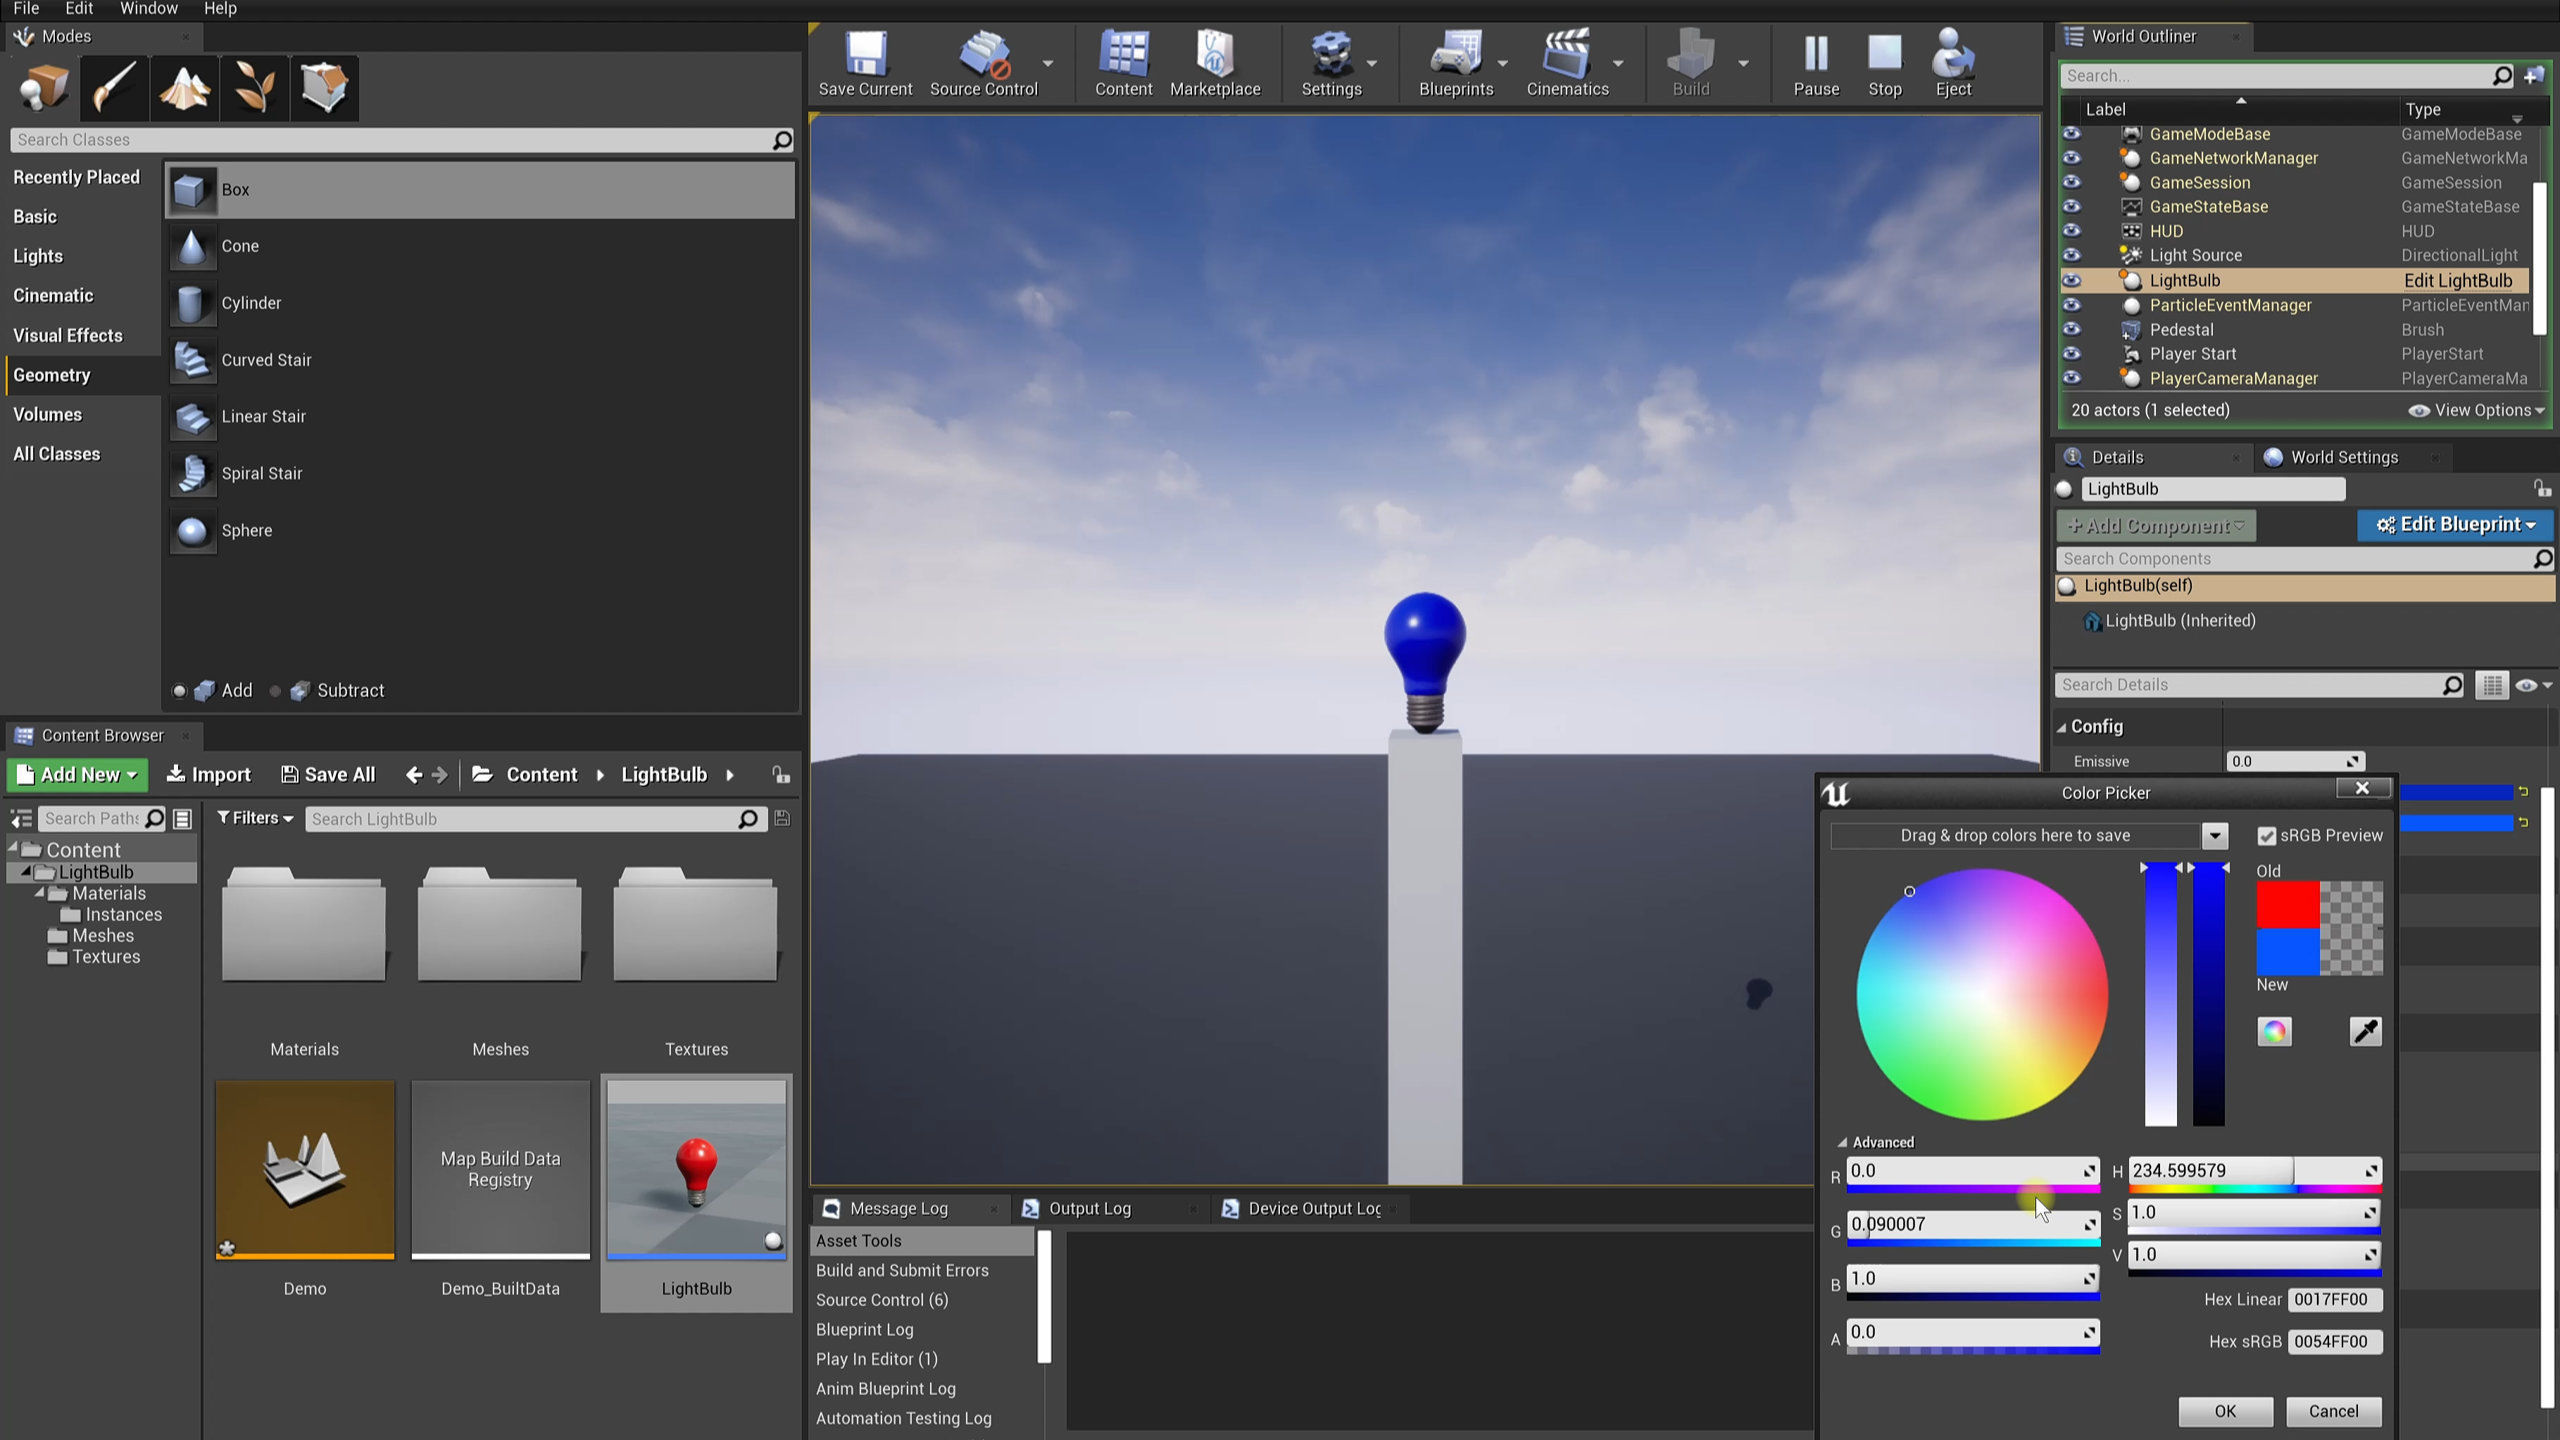
Task: Switch to the Output Log tab
Action: [x=1089, y=1208]
